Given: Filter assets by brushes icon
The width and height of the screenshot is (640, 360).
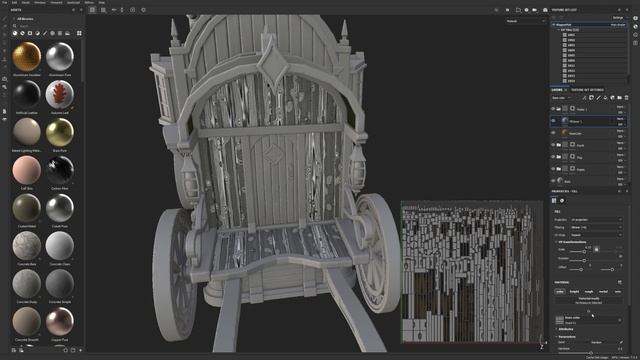Looking at the screenshot, I should coord(45,33).
